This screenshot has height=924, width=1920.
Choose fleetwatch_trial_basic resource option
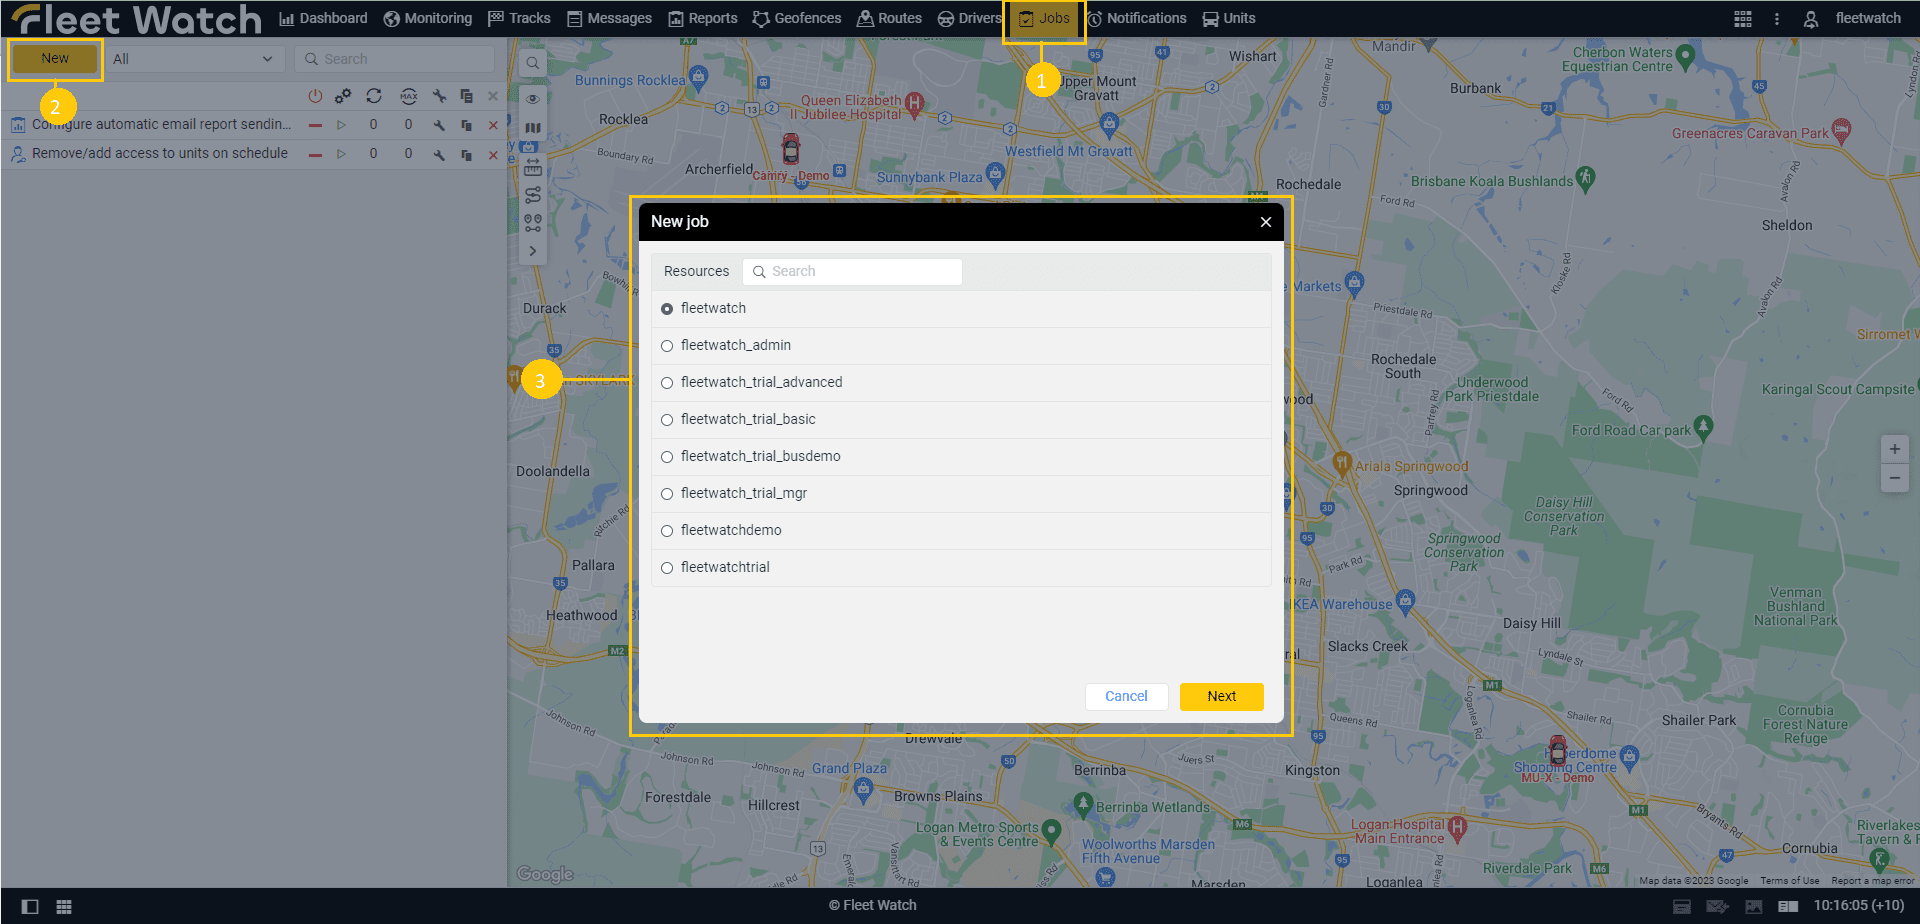tap(667, 420)
